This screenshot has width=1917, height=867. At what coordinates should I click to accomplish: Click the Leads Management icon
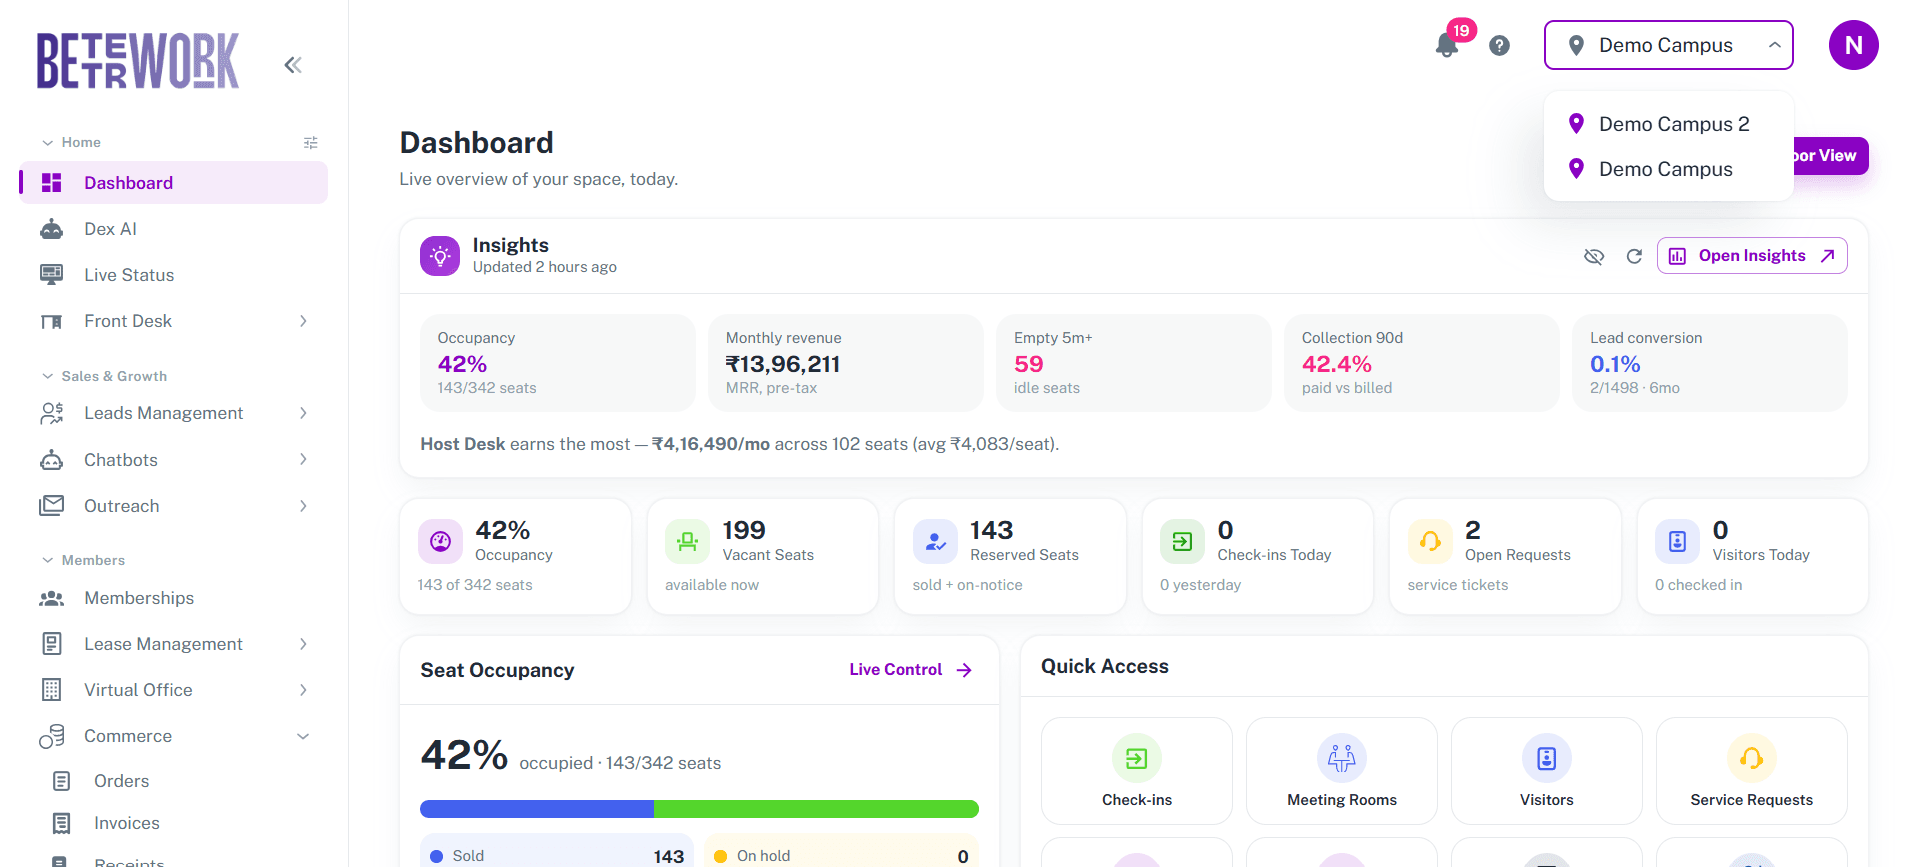pyautogui.click(x=51, y=413)
